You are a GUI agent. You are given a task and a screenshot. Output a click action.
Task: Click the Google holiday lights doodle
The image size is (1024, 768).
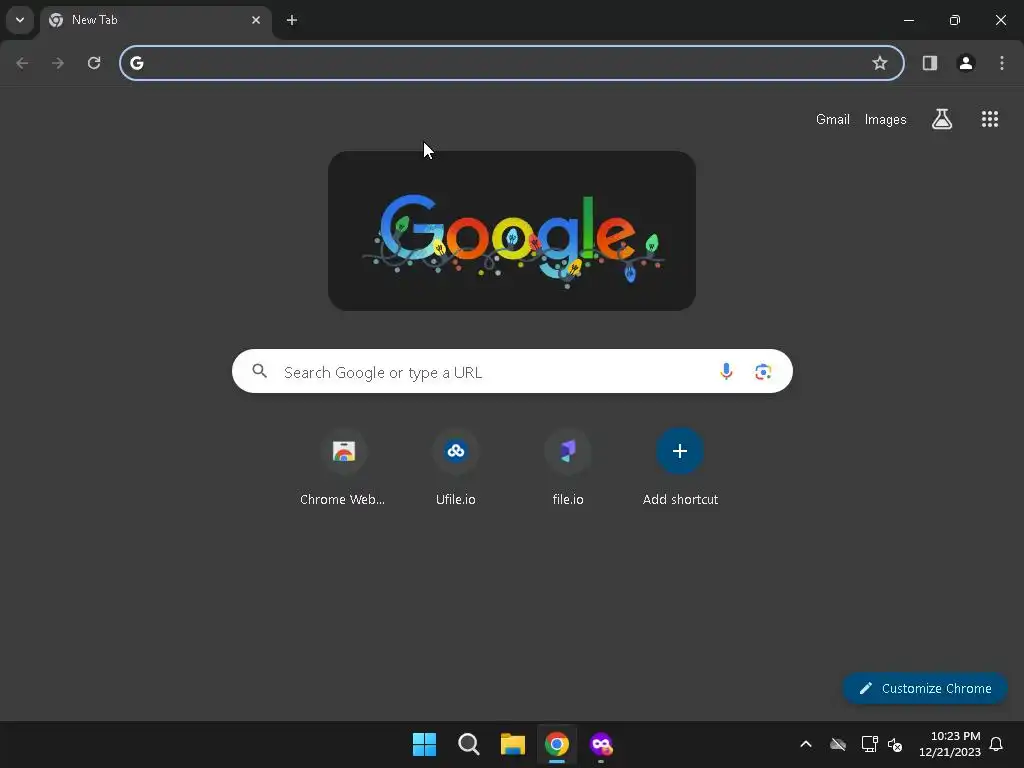click(x=511, y=231)
